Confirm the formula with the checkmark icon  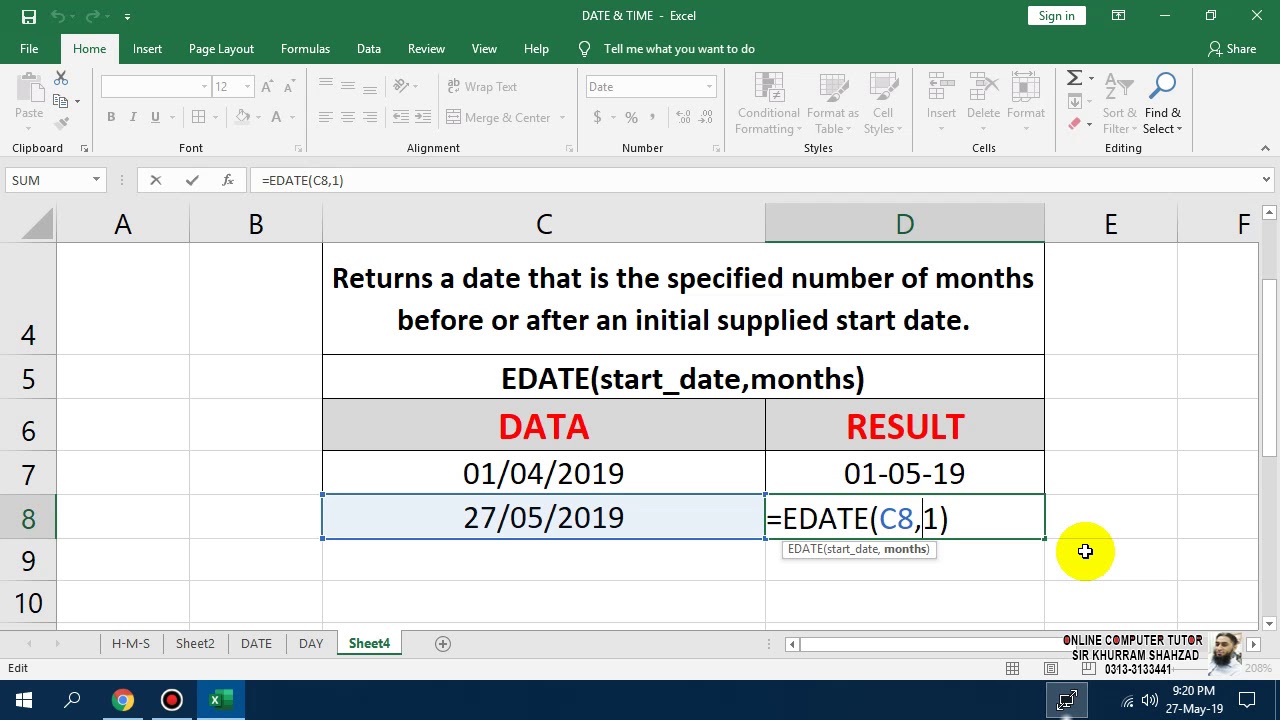(192, 180)
